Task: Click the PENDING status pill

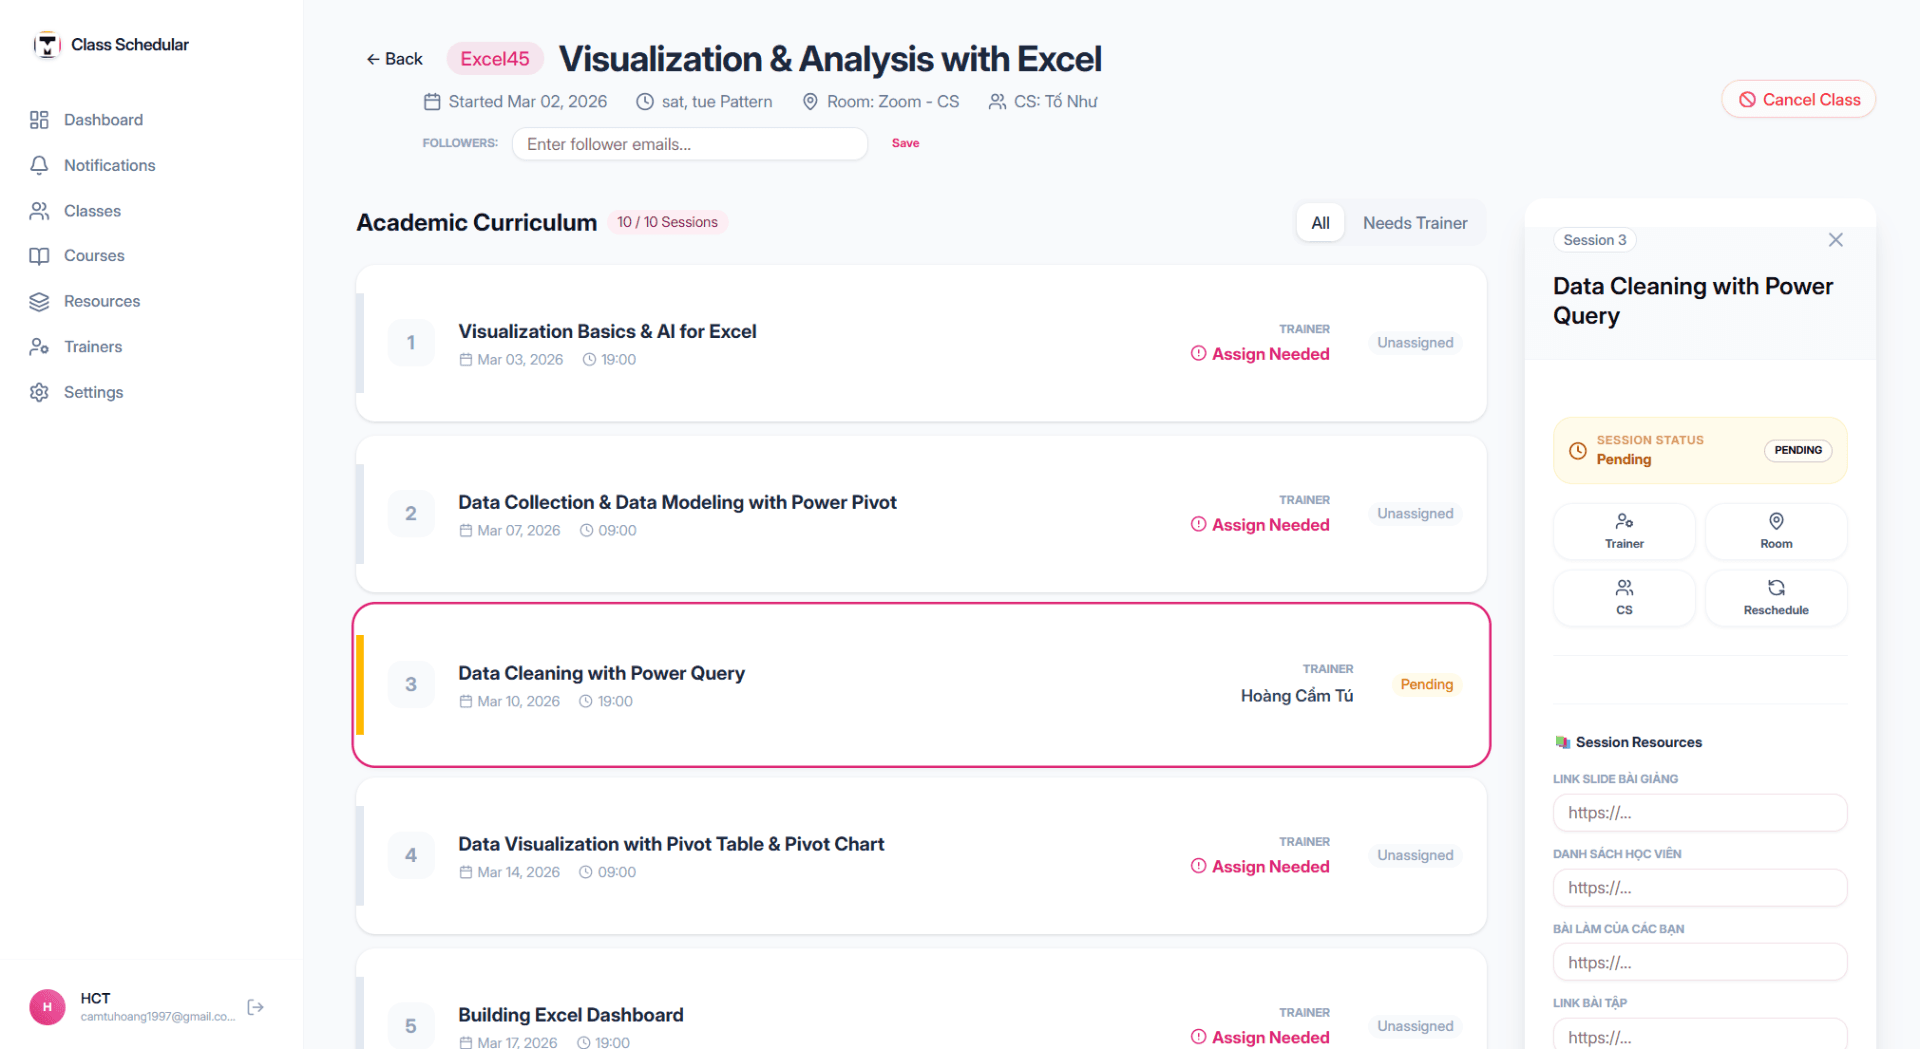Action: [1797, 451]
